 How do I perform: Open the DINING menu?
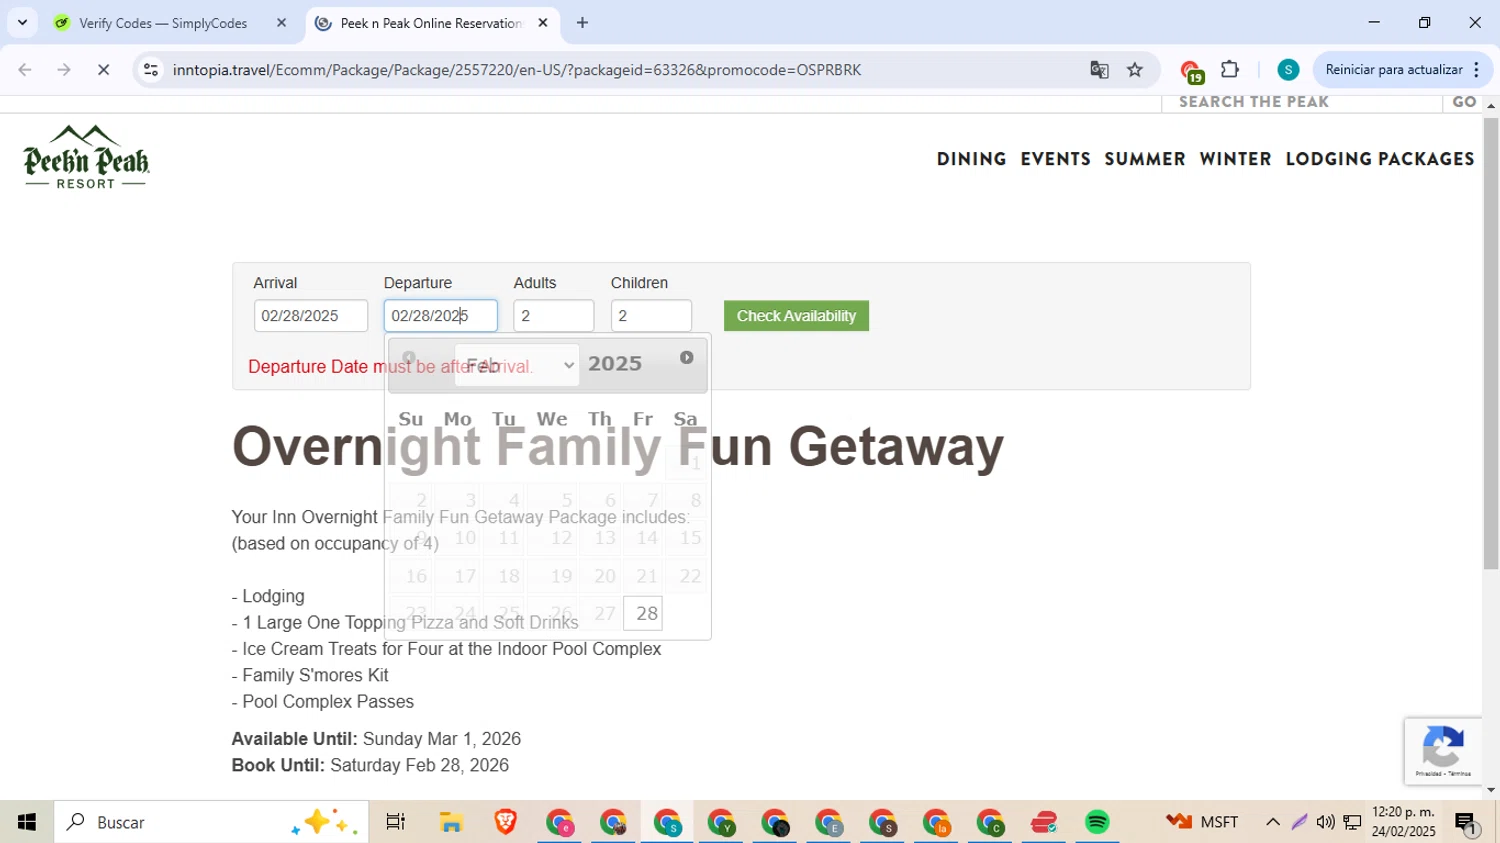(x=971, y=159)
